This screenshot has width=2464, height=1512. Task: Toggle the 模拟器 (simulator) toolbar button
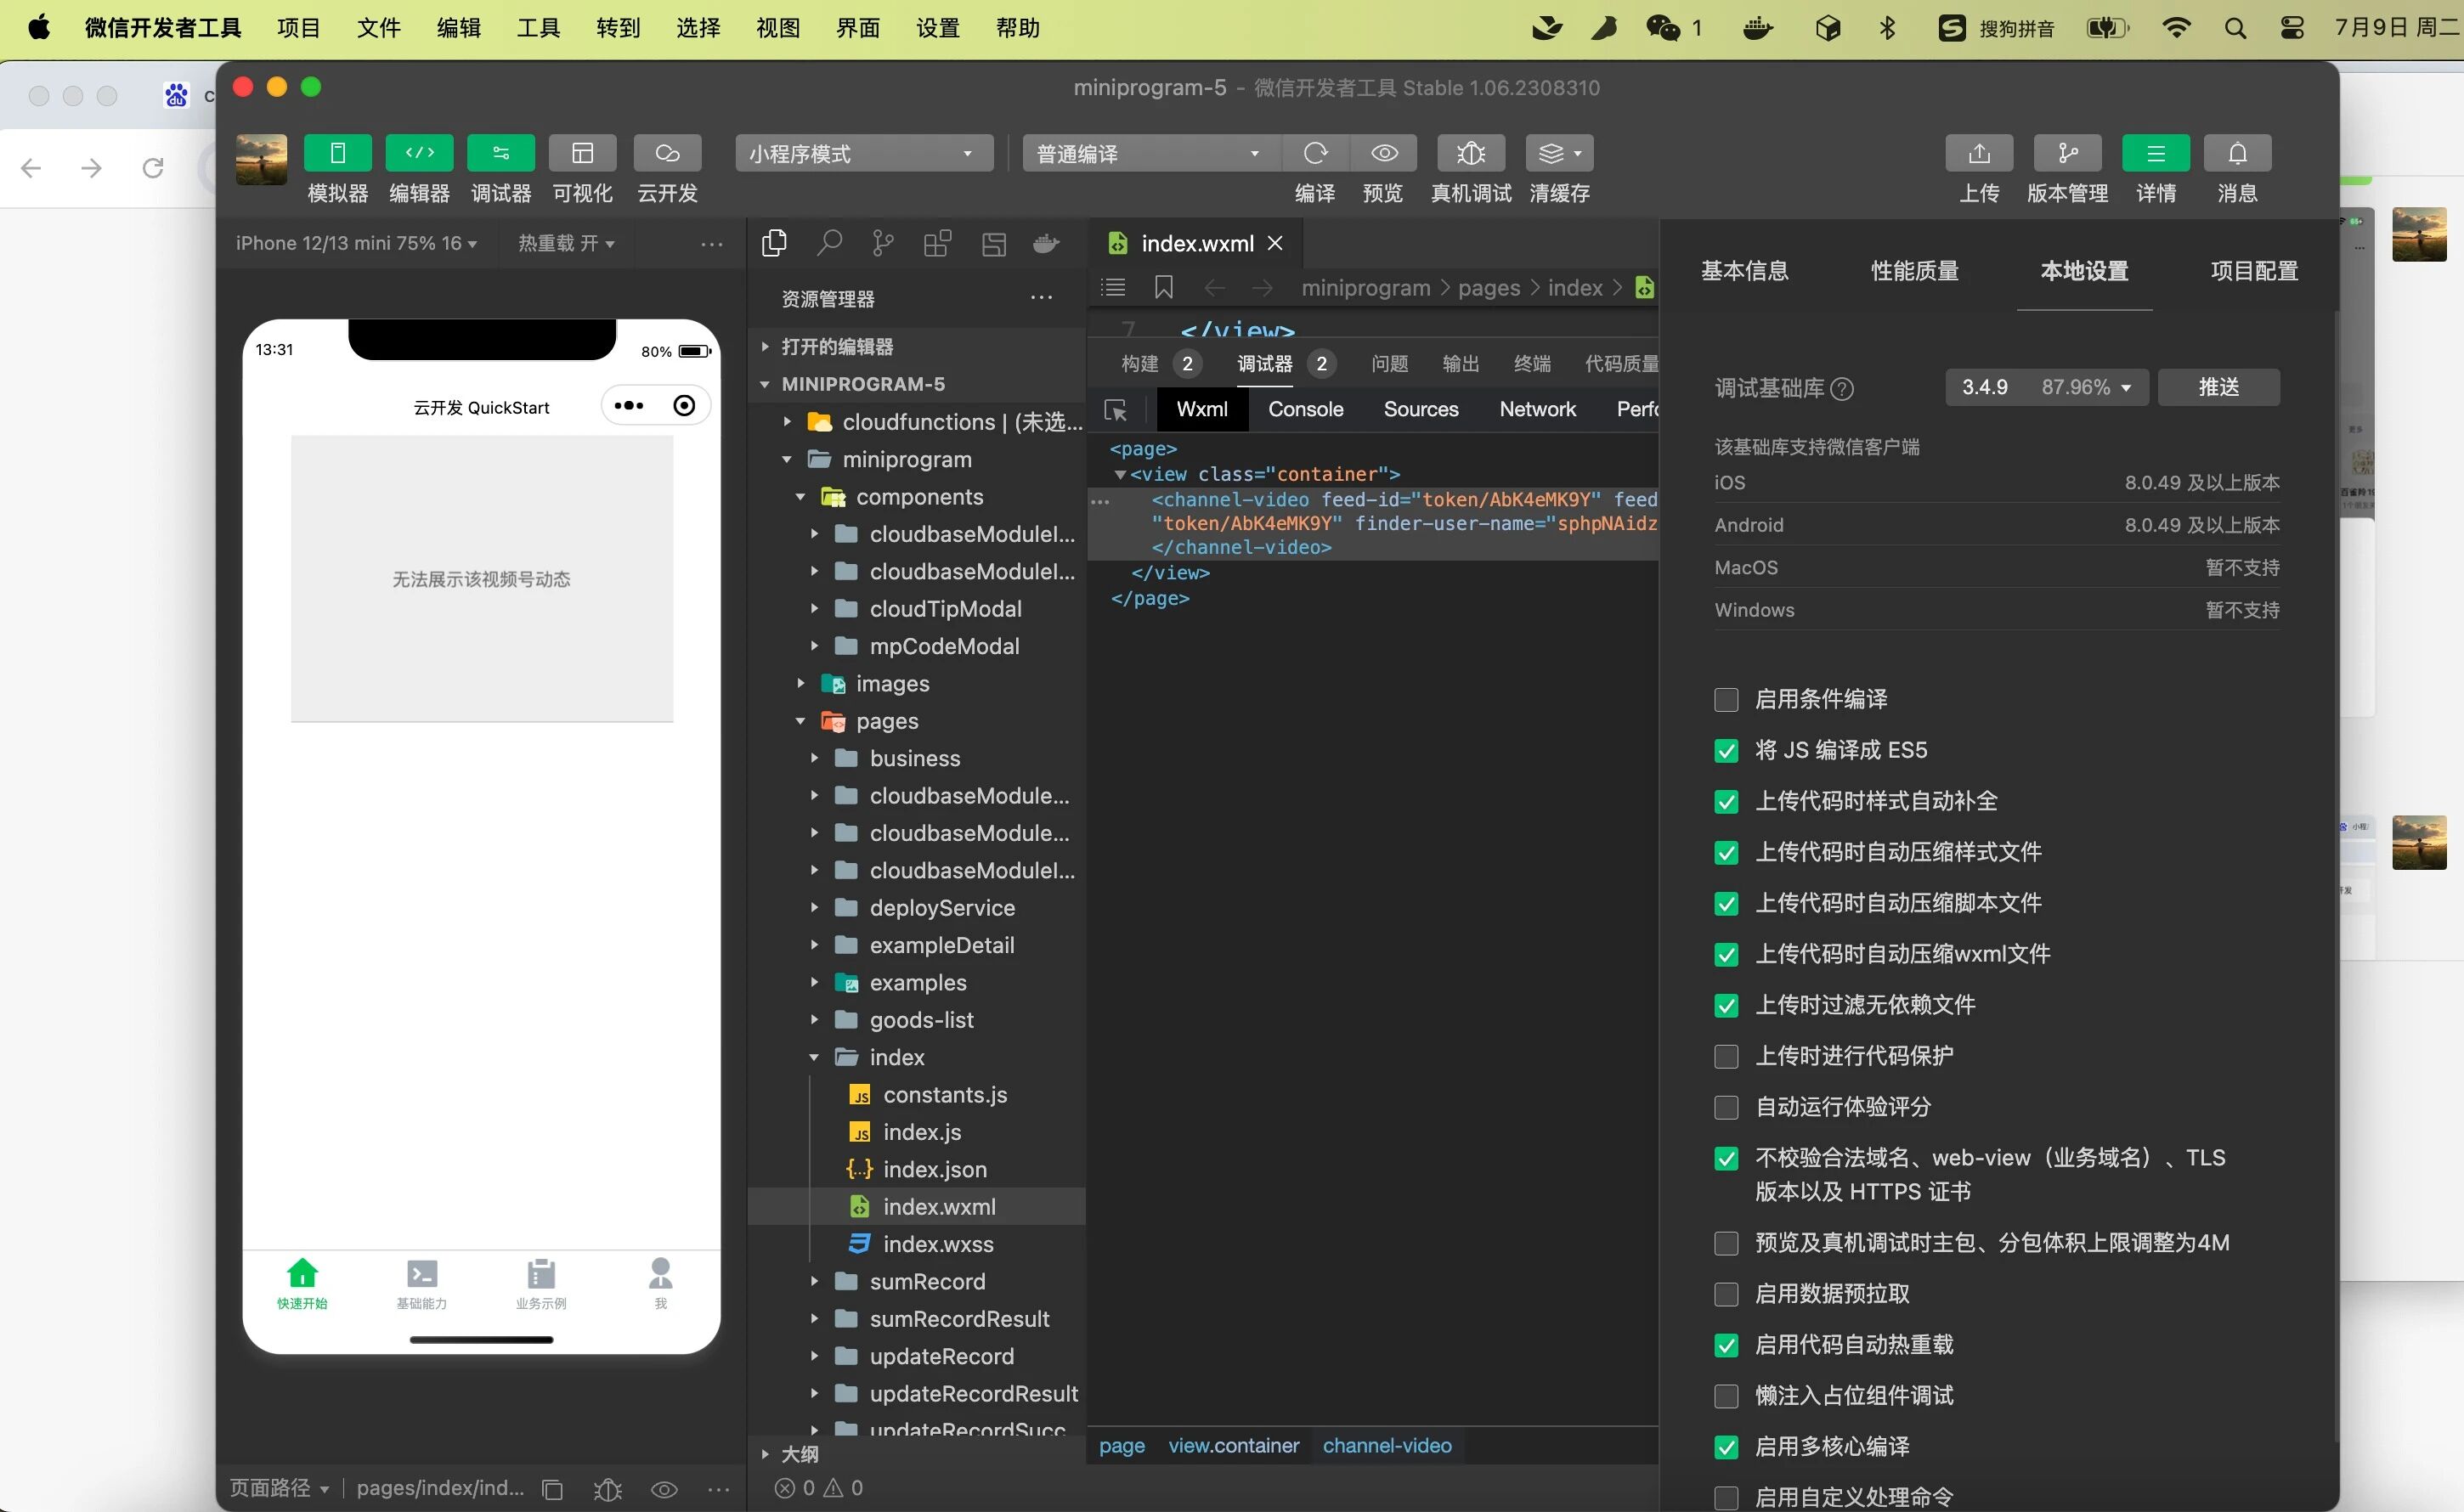click(x=338, y=153)
